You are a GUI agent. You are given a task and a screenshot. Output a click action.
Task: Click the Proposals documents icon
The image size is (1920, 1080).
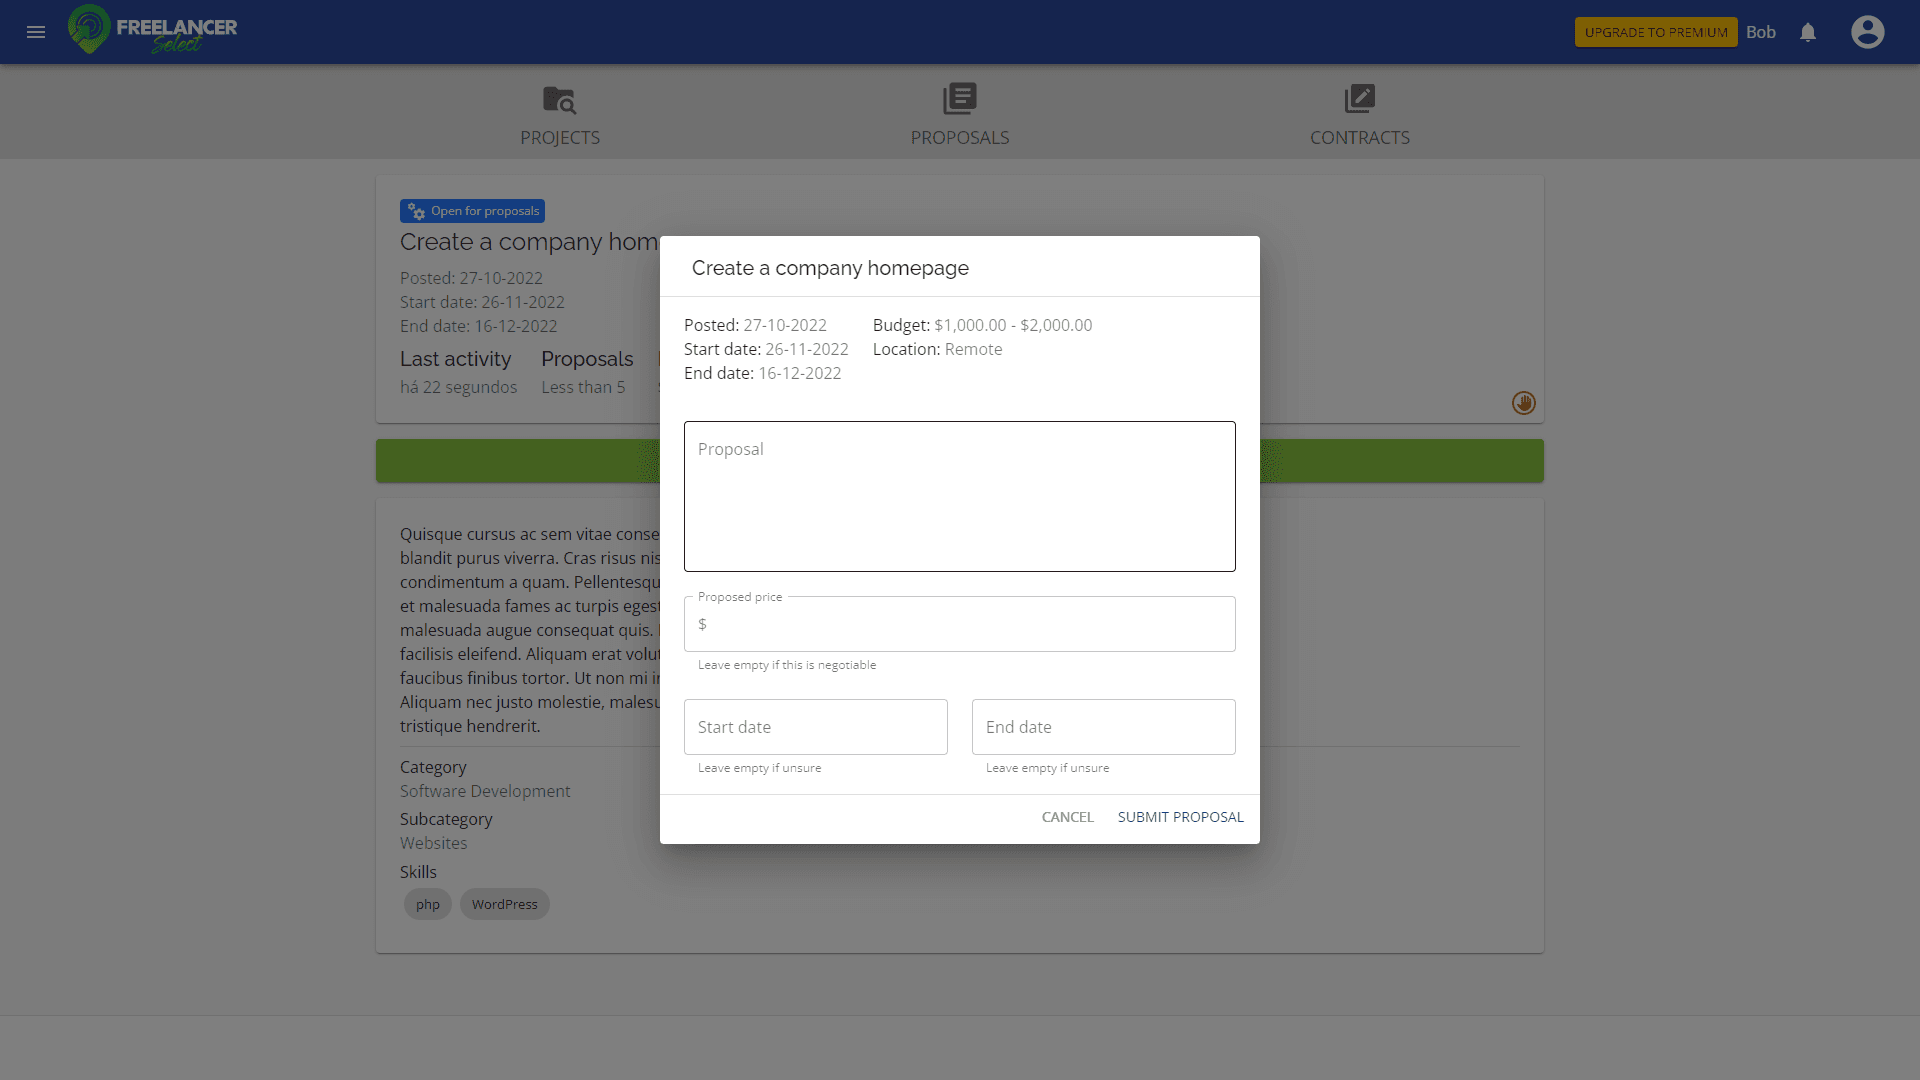click(960, 99)
